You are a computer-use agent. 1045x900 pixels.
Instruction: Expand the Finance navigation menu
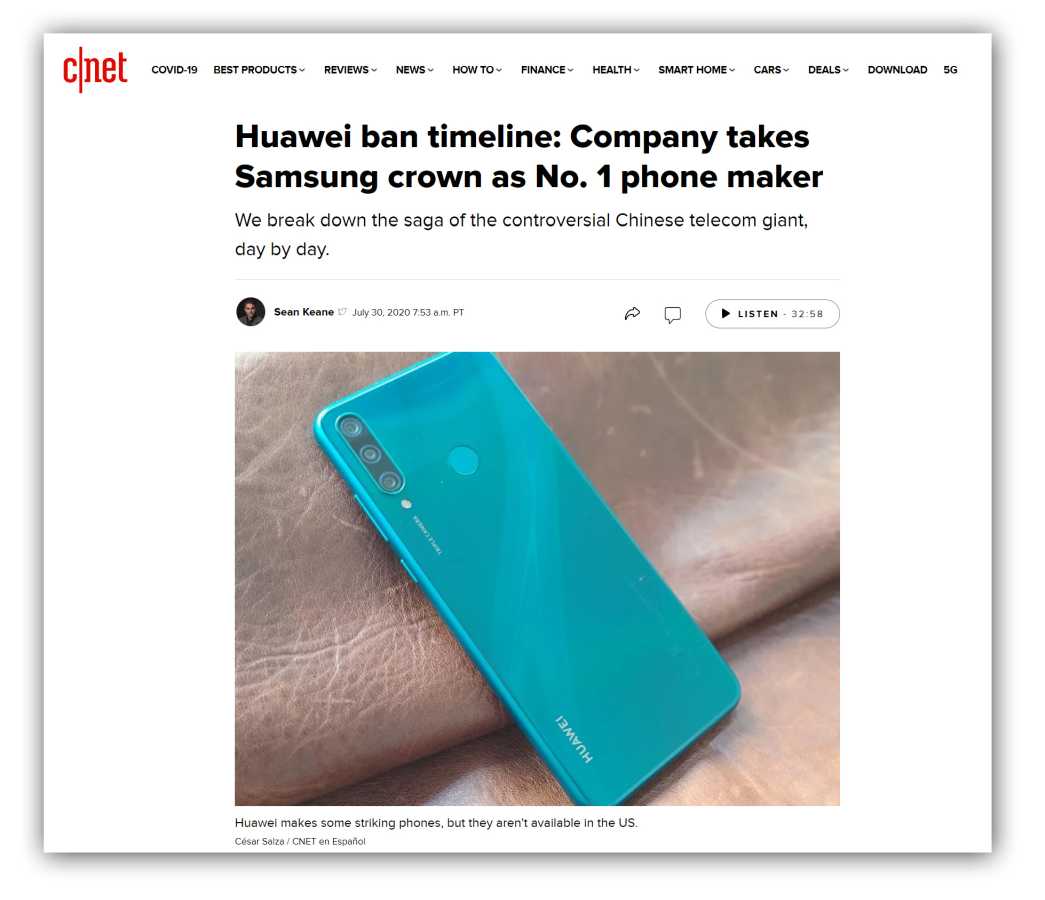(x=547, y=70)
